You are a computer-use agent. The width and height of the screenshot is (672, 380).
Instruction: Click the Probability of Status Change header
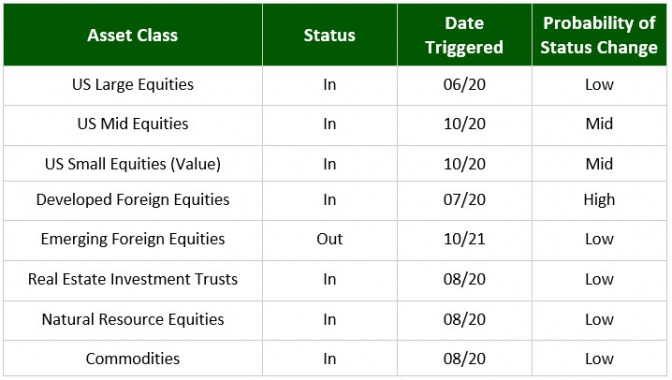click(599, 35)
